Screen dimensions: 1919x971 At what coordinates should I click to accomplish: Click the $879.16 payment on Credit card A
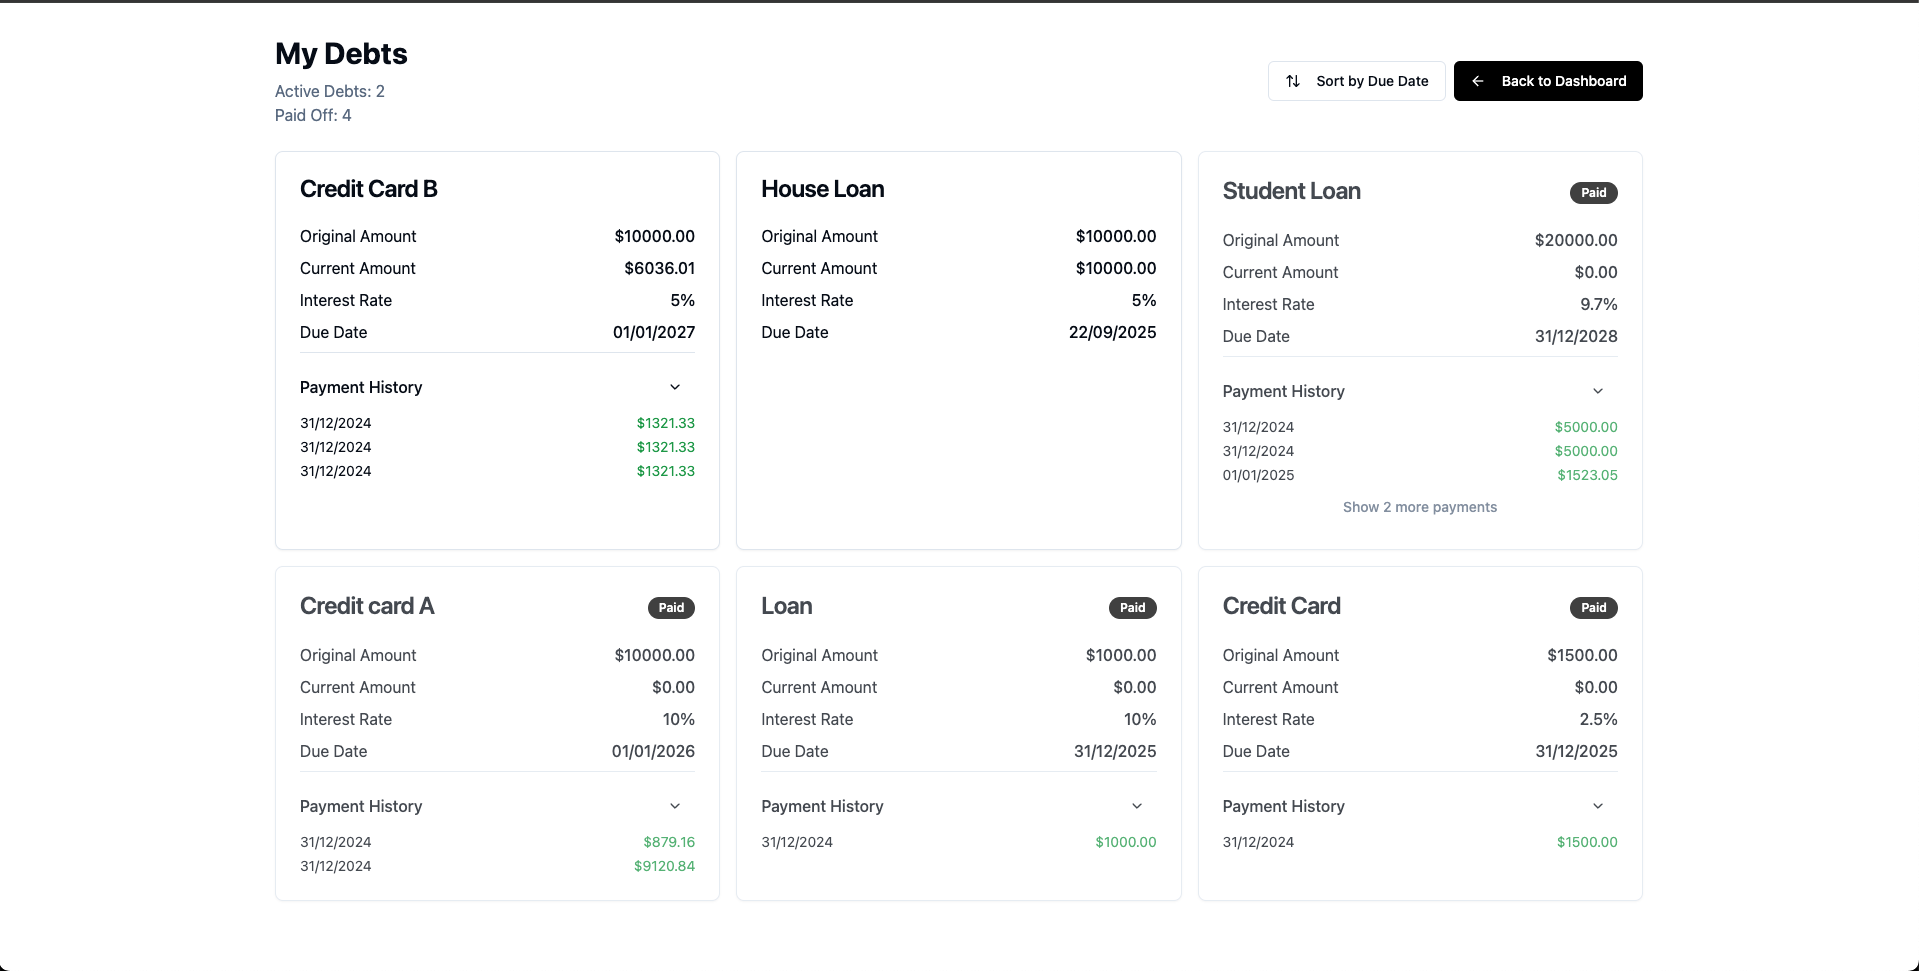pyautogui.click(x=669, y=842)
